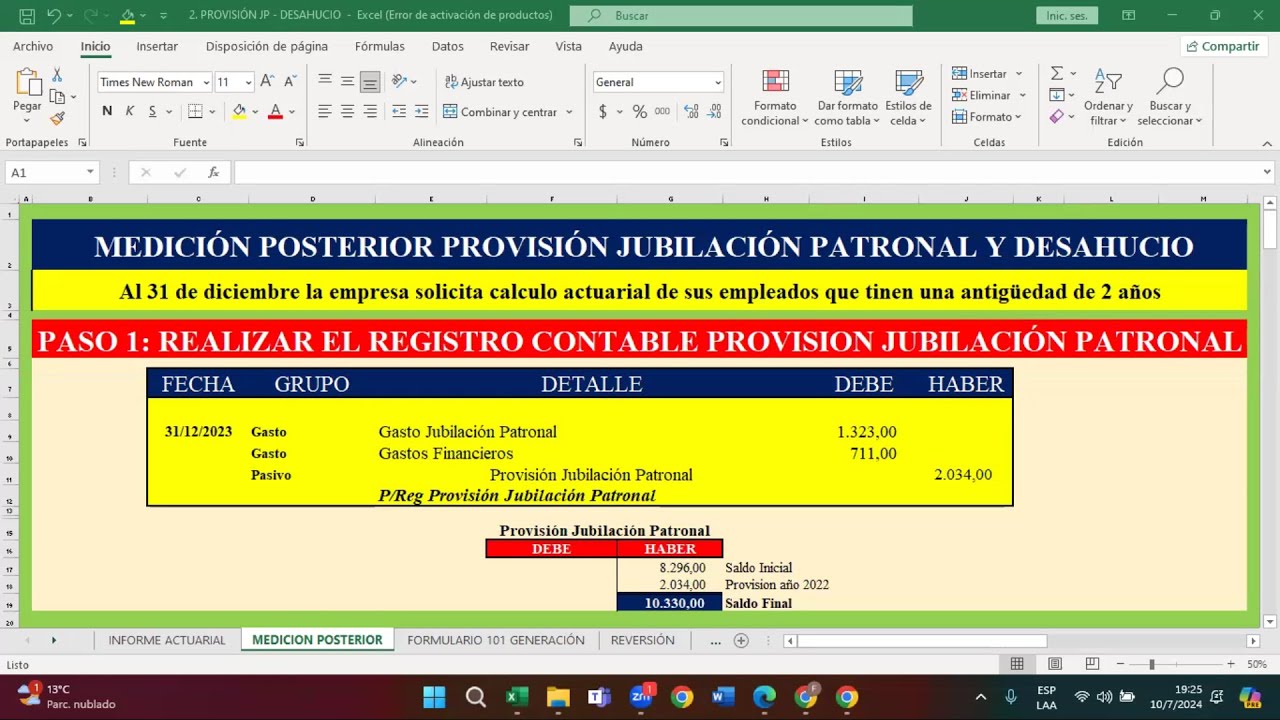Open Estilos de celda gallery
This screenshot has width=1280, height=720.
[x=908, y=98]
